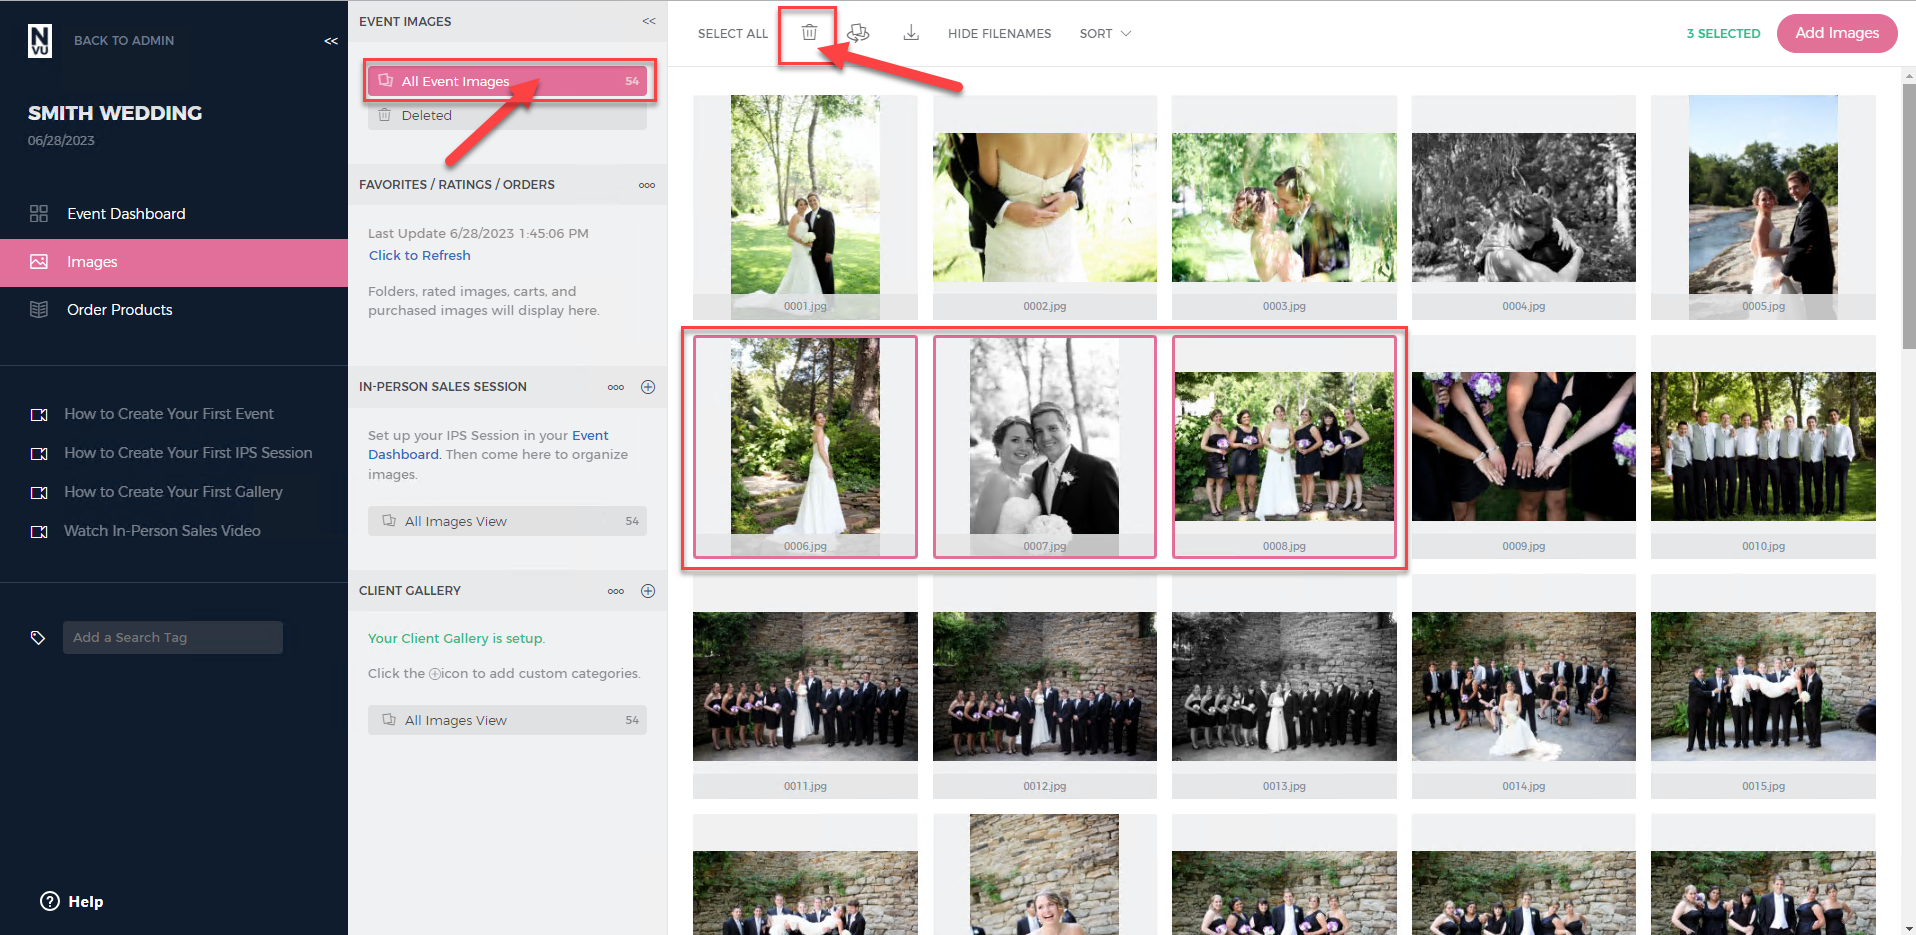Screen dimensions: 1916x935
Task: Add a custom Client Gallery category
Action: (x=648, y=591)
